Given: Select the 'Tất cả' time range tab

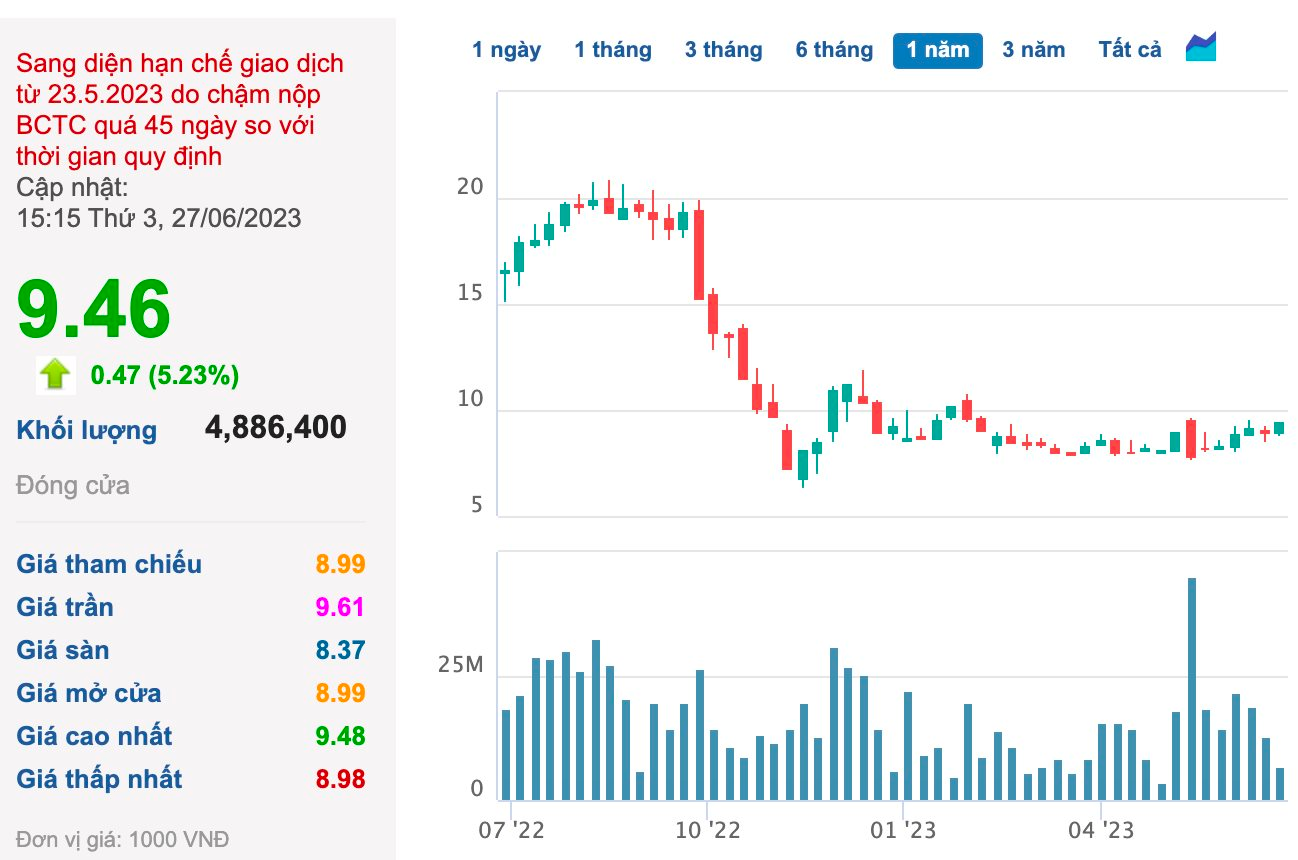Looking at the screenshot, I should pyautogui.click(x=1130, y=50).
